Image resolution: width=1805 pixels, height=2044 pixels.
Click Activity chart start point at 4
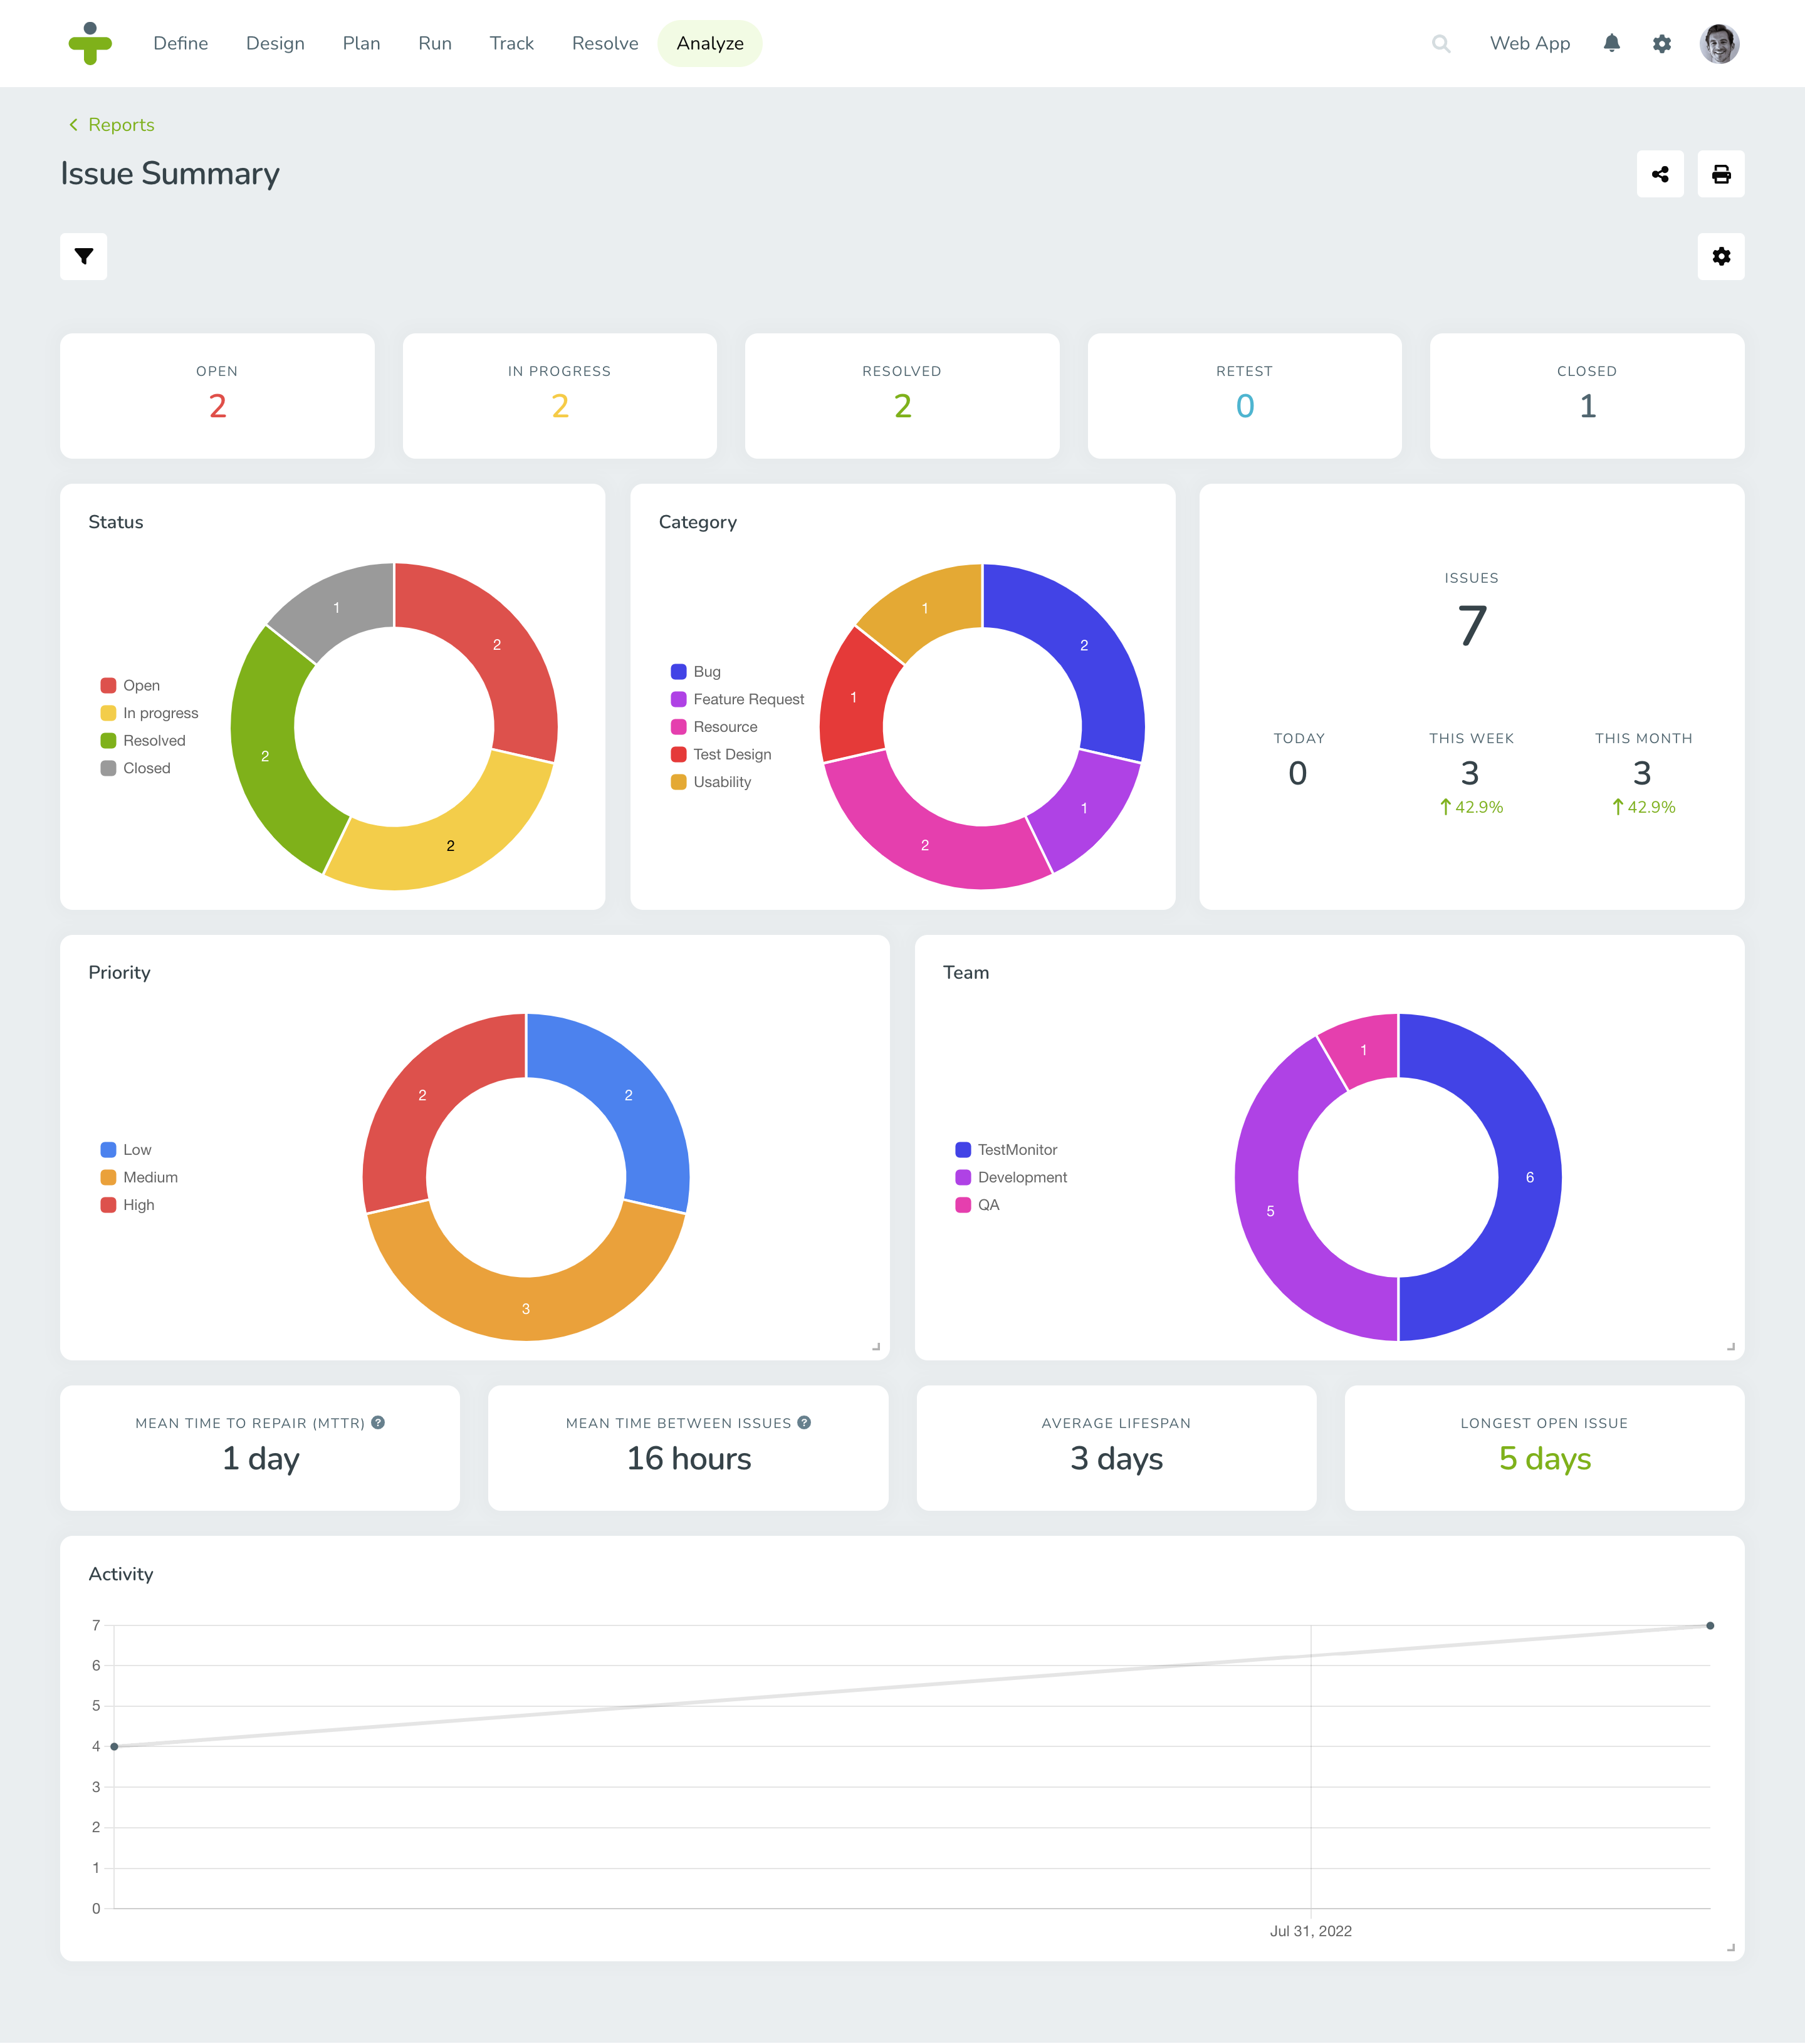click(x=114, y=1746)
